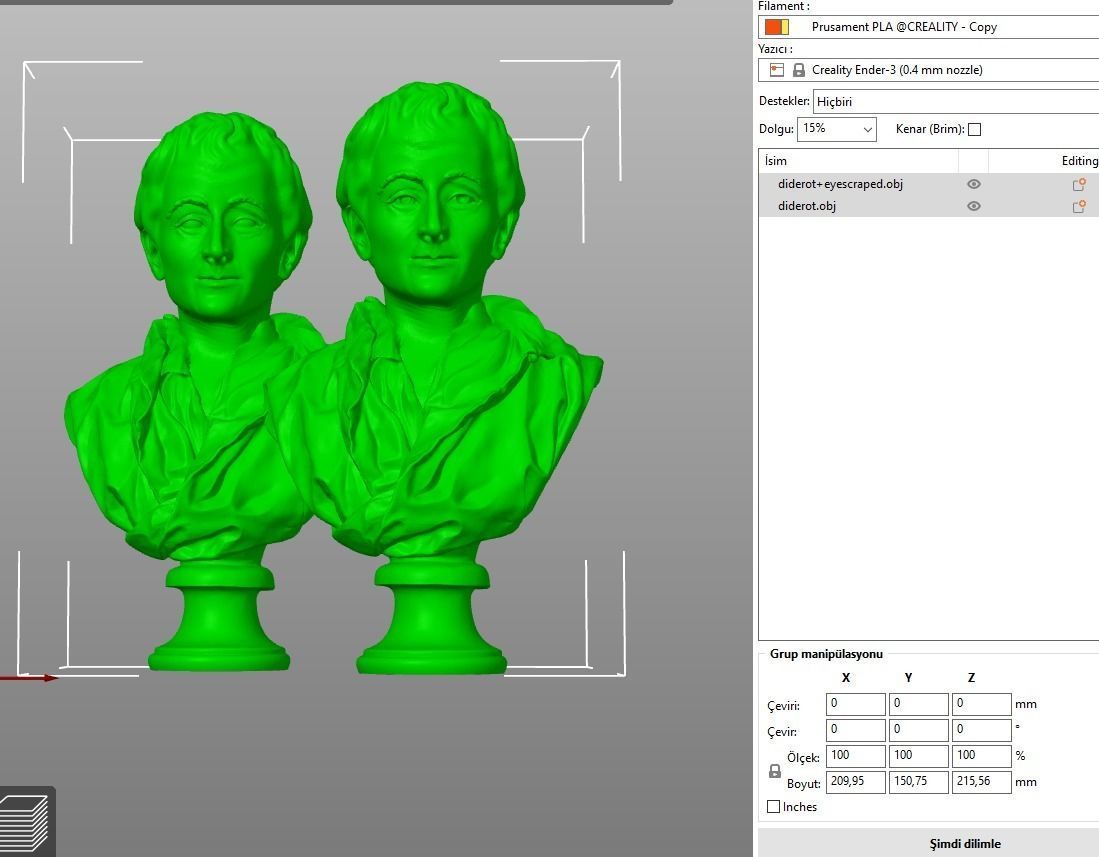Viewport: 1099px width, 857px height.
Task: Click the İsim column header
Action: point(859,161)
